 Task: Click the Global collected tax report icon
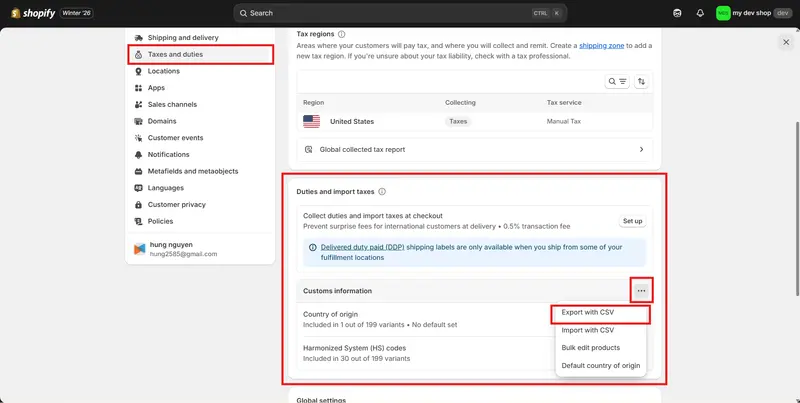click(x=308, y=149)
